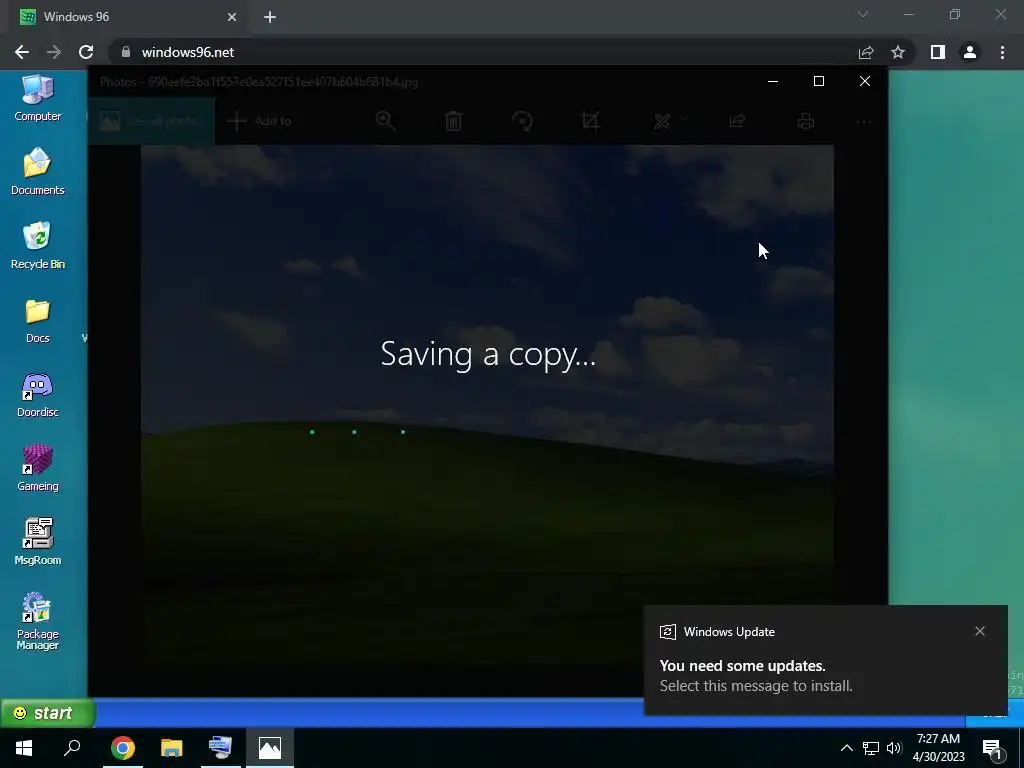Click the print icon in Photos toolbar

click(806, 121)
